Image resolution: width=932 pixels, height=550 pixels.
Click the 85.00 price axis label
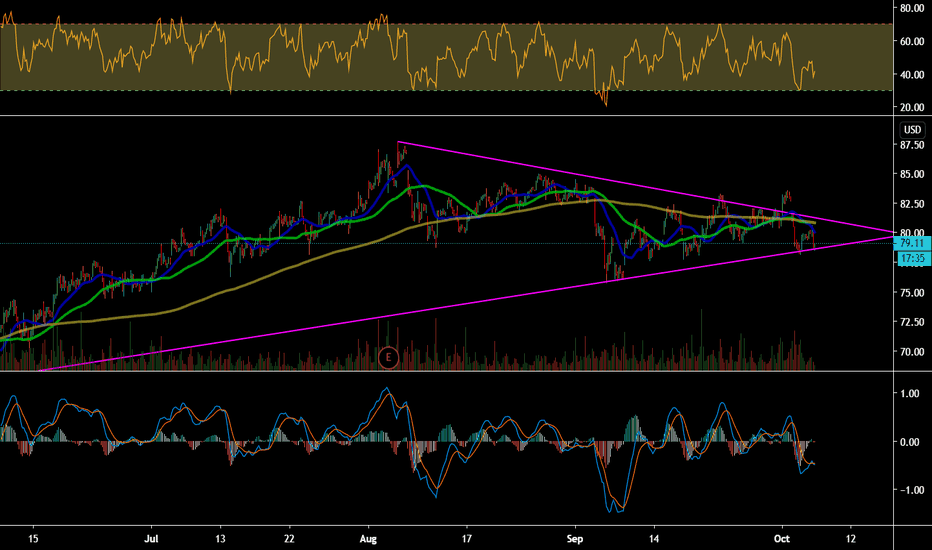912,174
